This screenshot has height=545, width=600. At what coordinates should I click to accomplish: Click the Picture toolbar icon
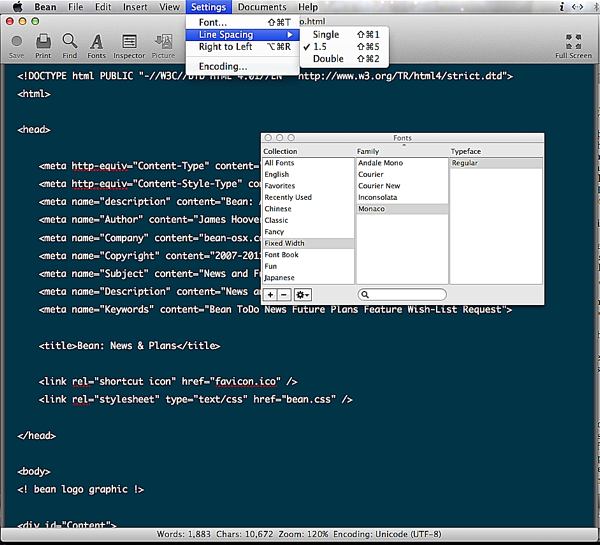pyautogui.click(x=163, y=46)
